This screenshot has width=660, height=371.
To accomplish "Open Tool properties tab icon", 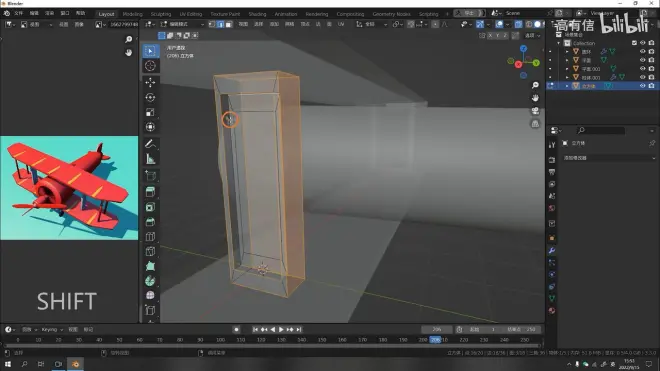I will point(552,145).
